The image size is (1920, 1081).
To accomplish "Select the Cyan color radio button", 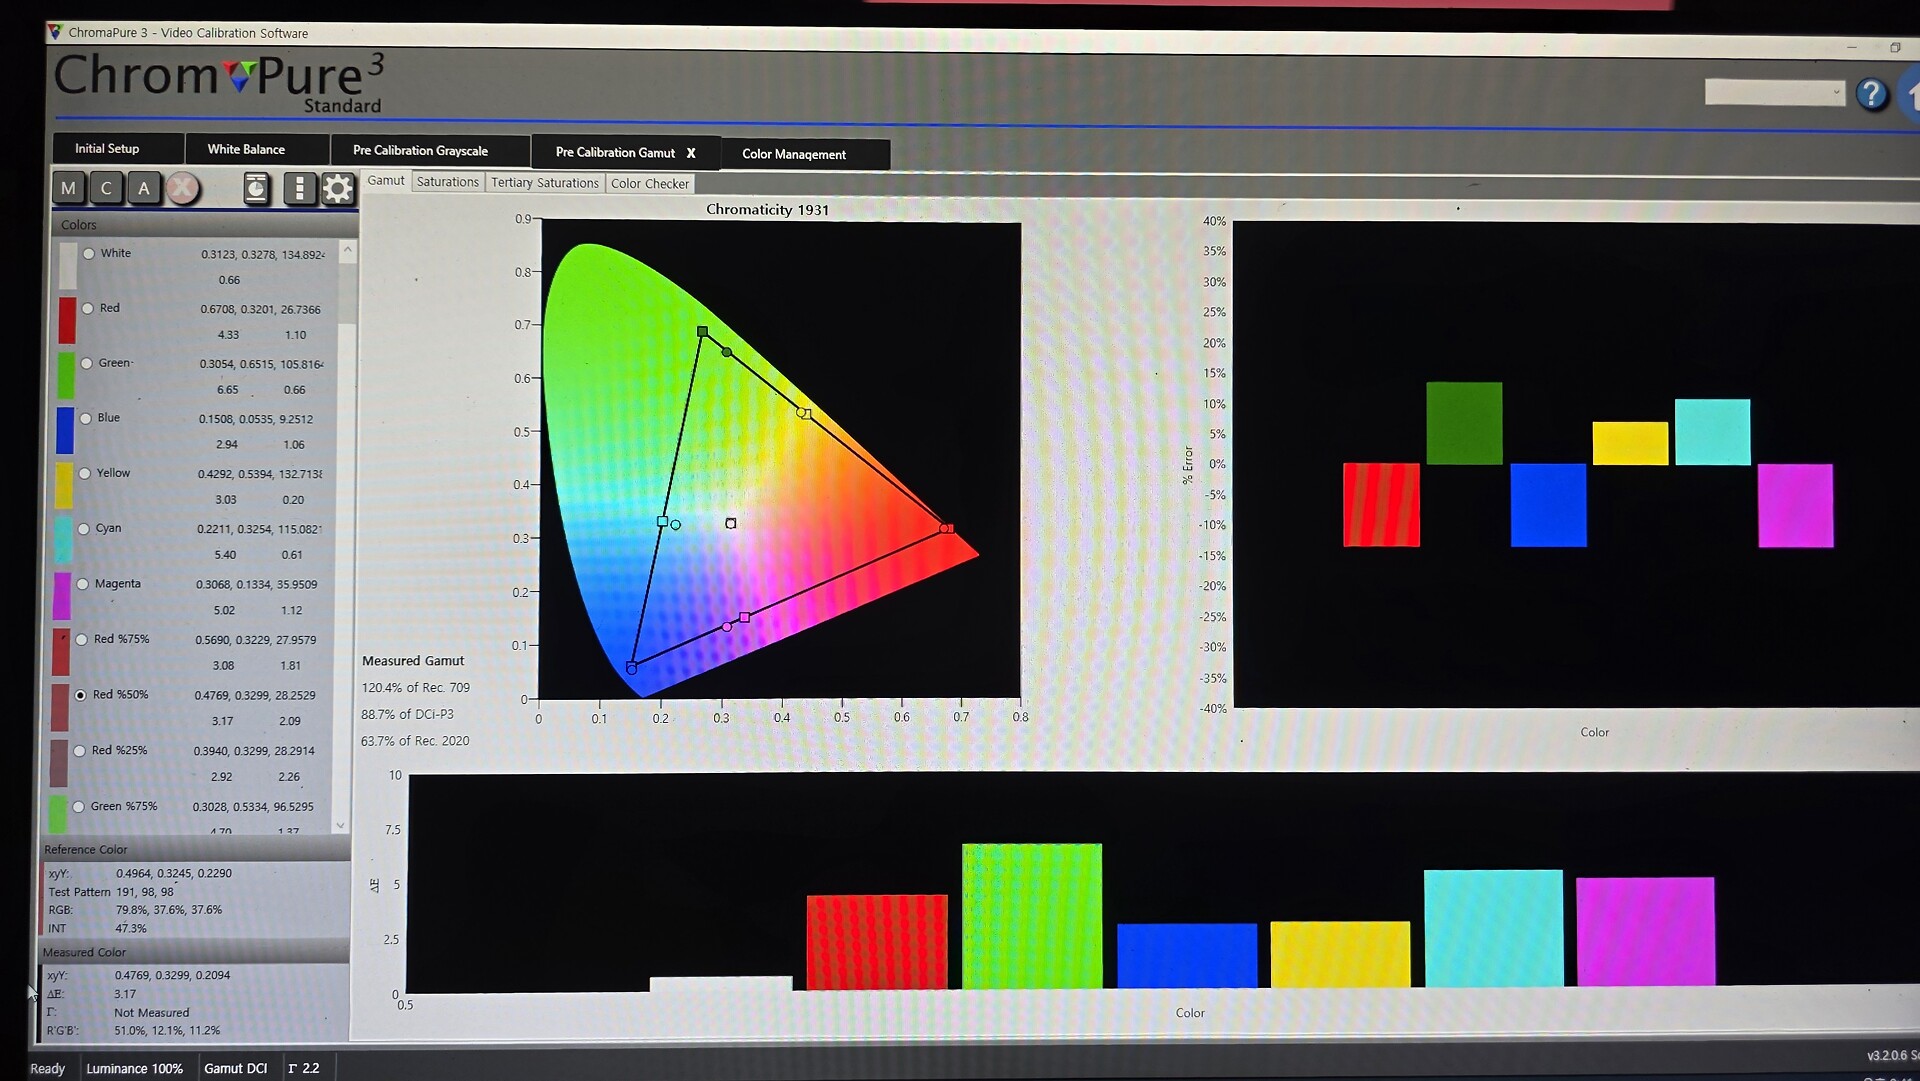I will 84,529.
